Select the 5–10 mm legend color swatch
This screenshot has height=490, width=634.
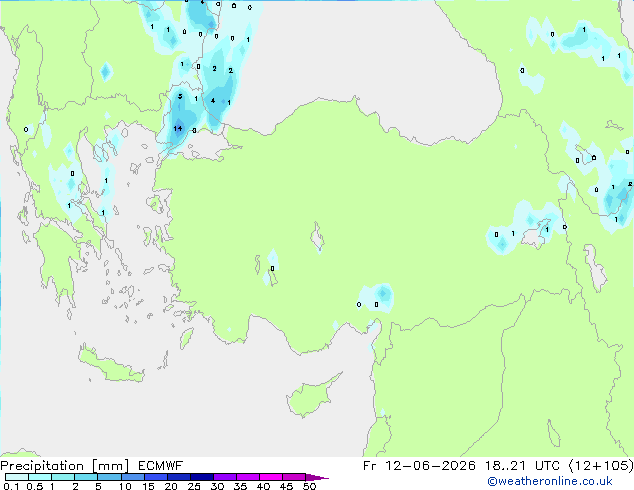click(x=109, y=477)
